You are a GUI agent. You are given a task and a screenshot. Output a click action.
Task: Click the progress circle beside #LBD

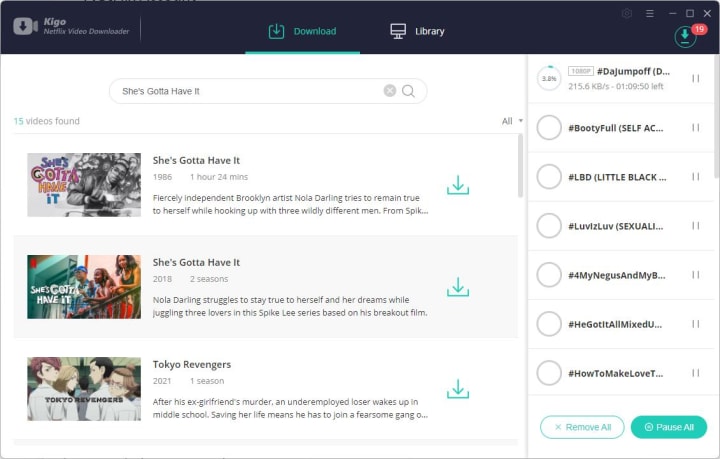tap(549, 177)
